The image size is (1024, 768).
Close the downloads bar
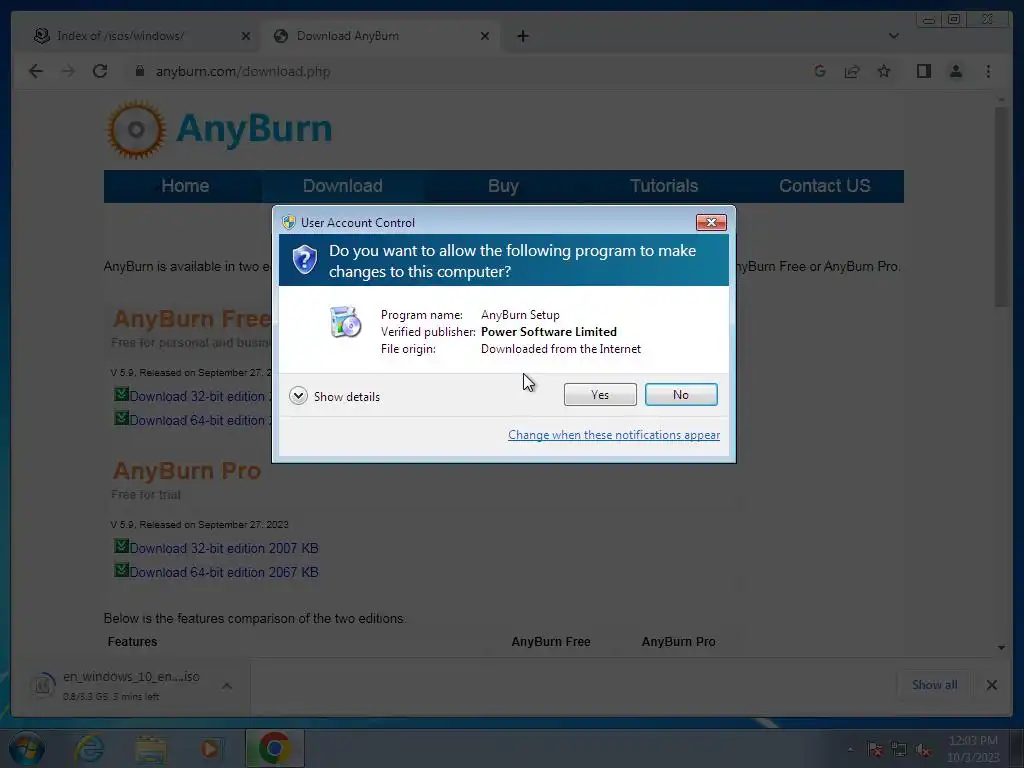click(991, 684)
